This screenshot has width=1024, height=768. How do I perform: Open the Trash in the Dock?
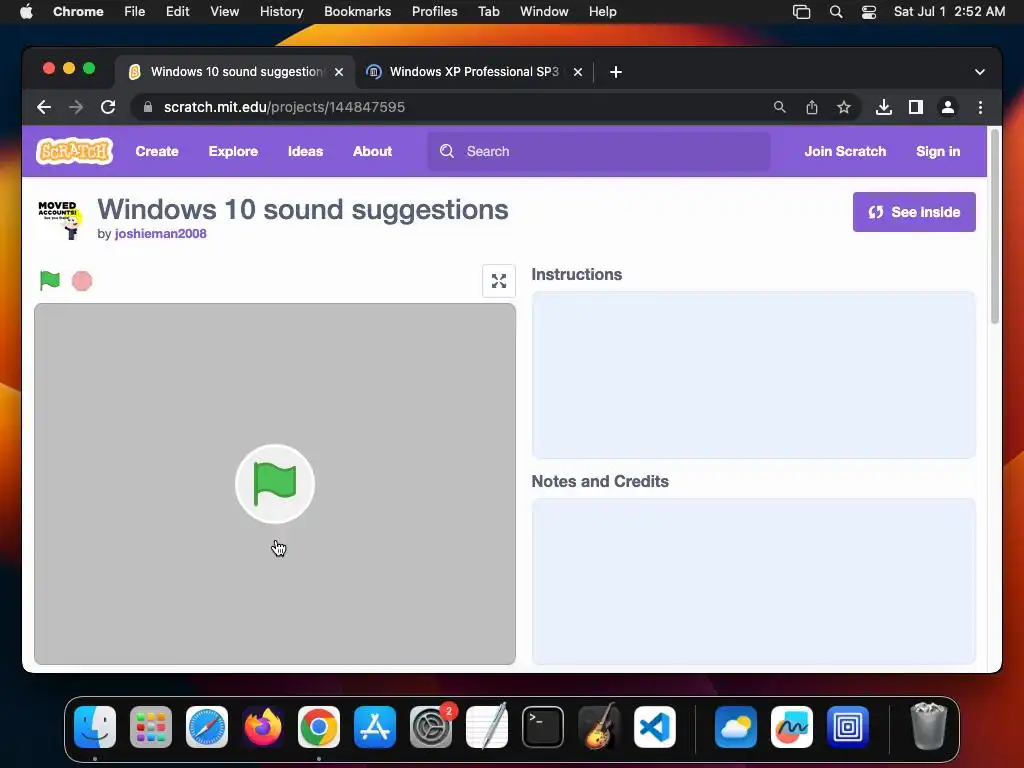click(x=929, y=726)
